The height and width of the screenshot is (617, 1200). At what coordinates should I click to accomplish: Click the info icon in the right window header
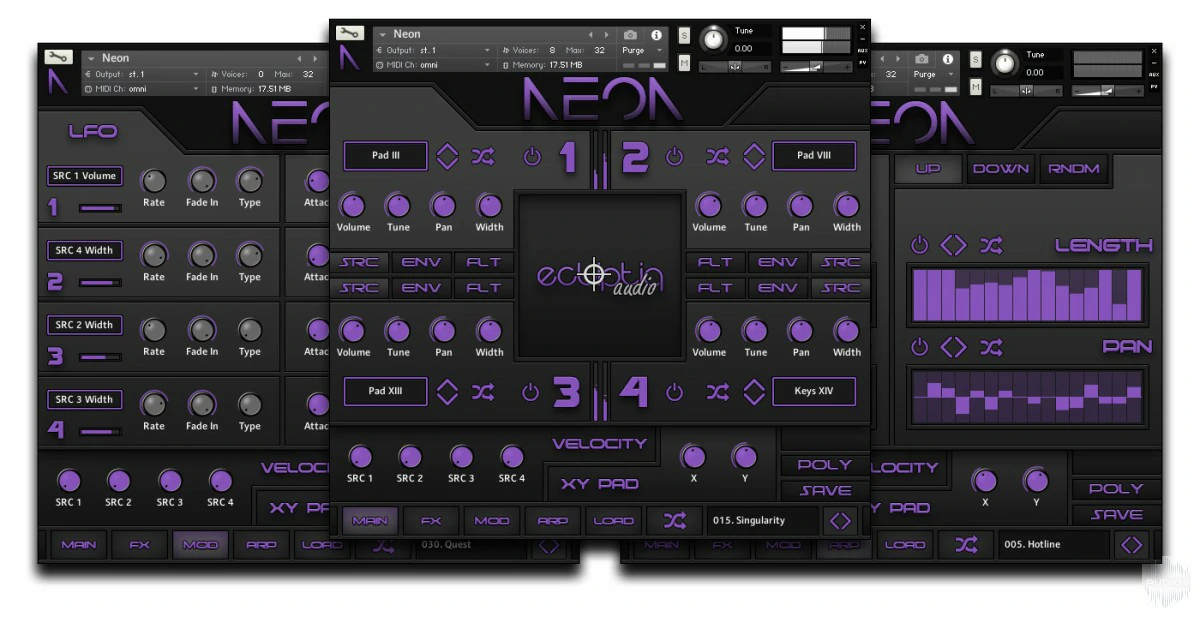pos(947,60)
